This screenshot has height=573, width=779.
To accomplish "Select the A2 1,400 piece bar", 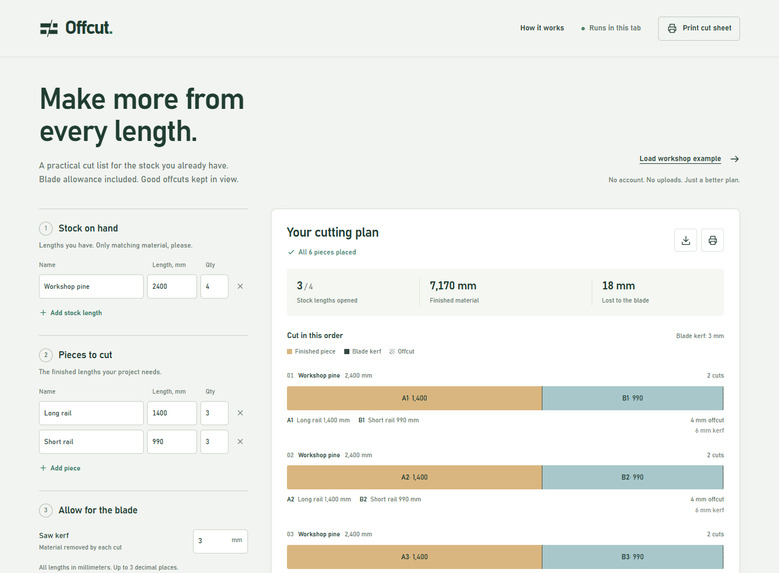I will [414, 477].
